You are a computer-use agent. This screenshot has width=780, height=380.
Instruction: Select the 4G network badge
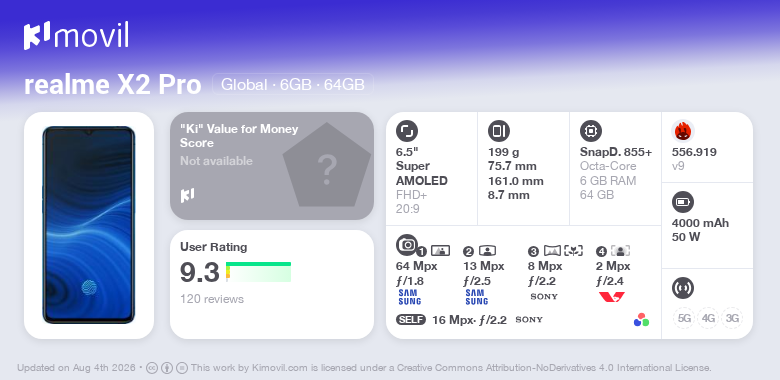[708, 318]
